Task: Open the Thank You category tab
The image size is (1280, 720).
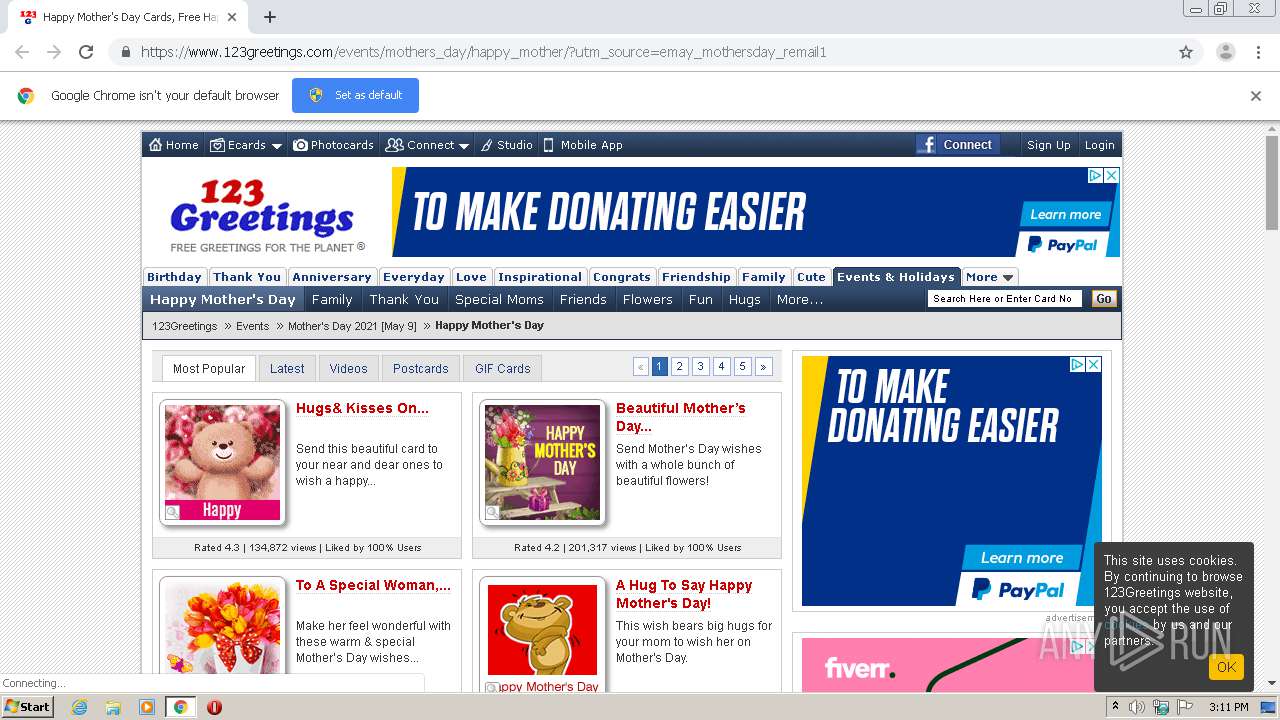Action: click(247, 277)
